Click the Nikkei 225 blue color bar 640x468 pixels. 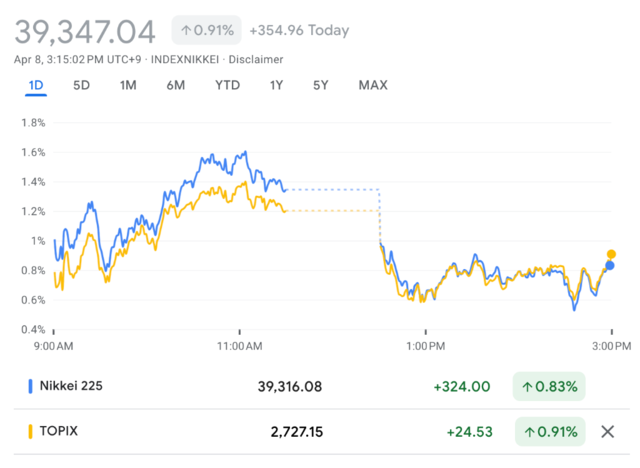pos(31,386)
